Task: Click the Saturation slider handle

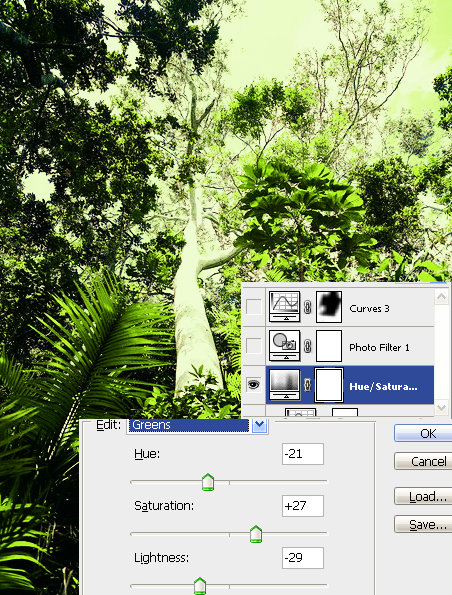Action: [256, 534]
